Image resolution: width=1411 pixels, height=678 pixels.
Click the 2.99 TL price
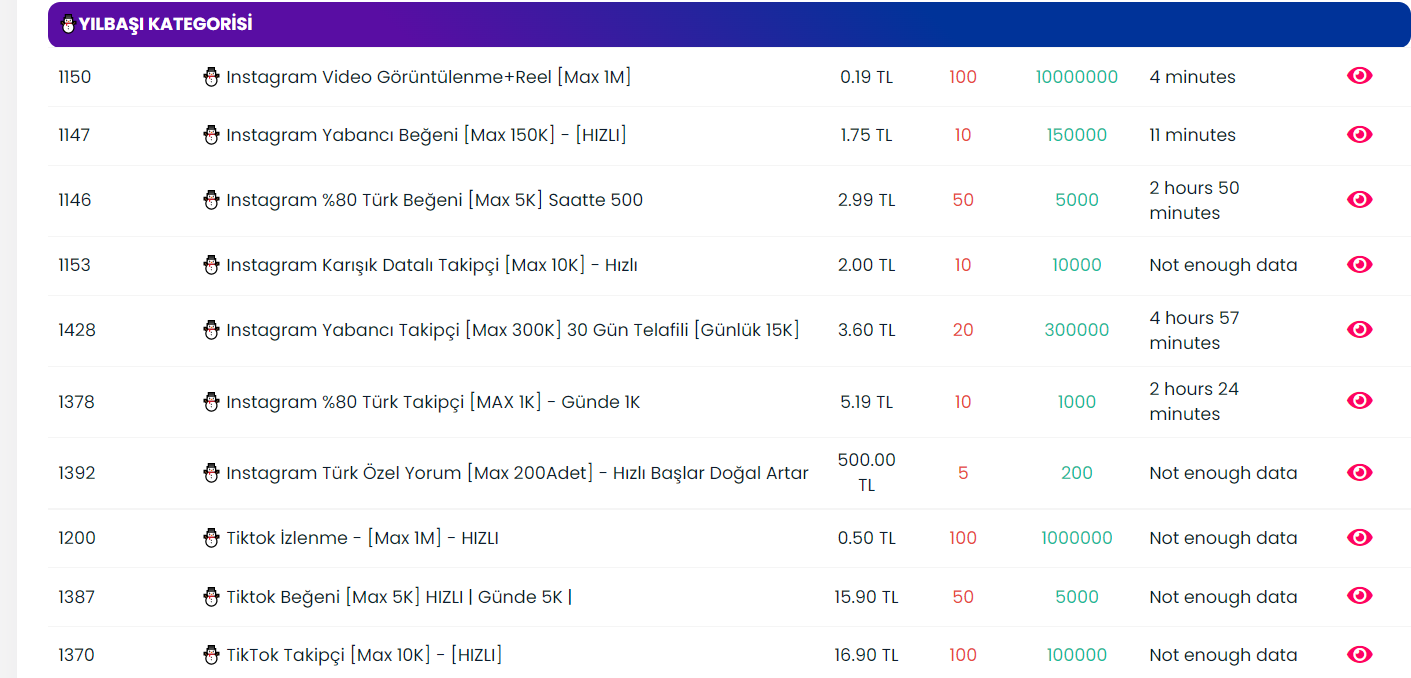click(866, 200)
